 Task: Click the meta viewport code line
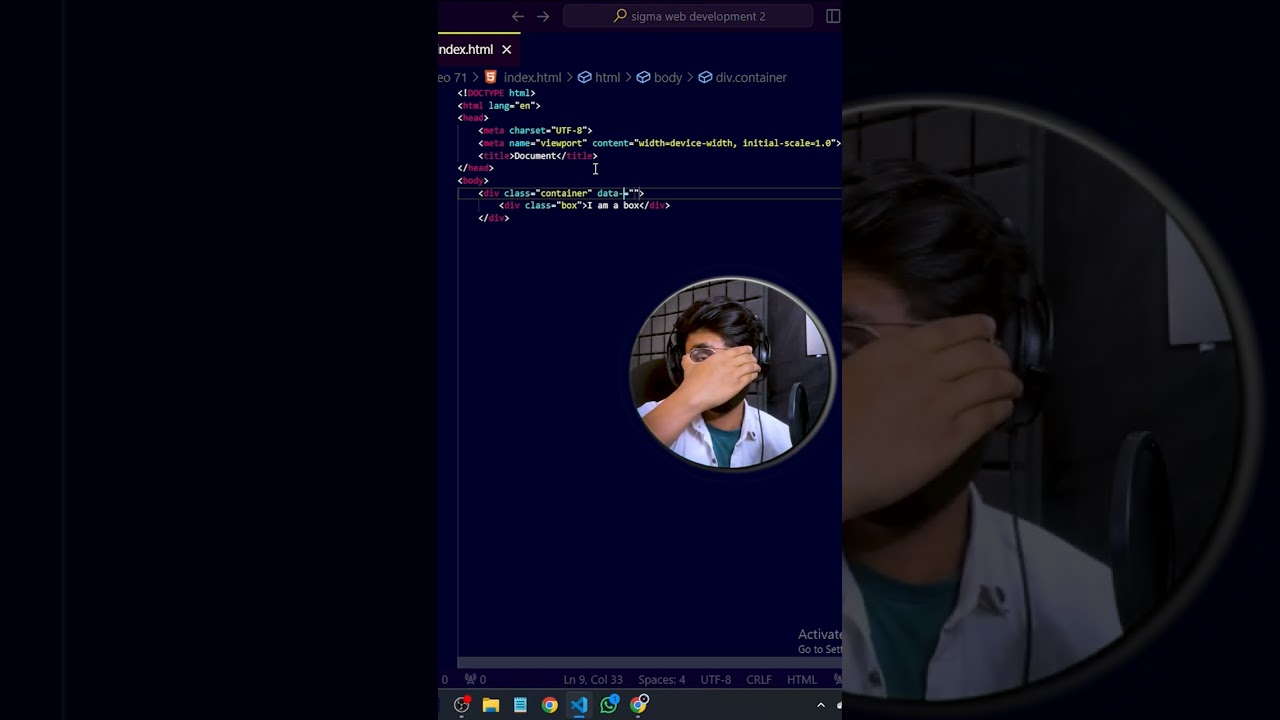point(659,143)
